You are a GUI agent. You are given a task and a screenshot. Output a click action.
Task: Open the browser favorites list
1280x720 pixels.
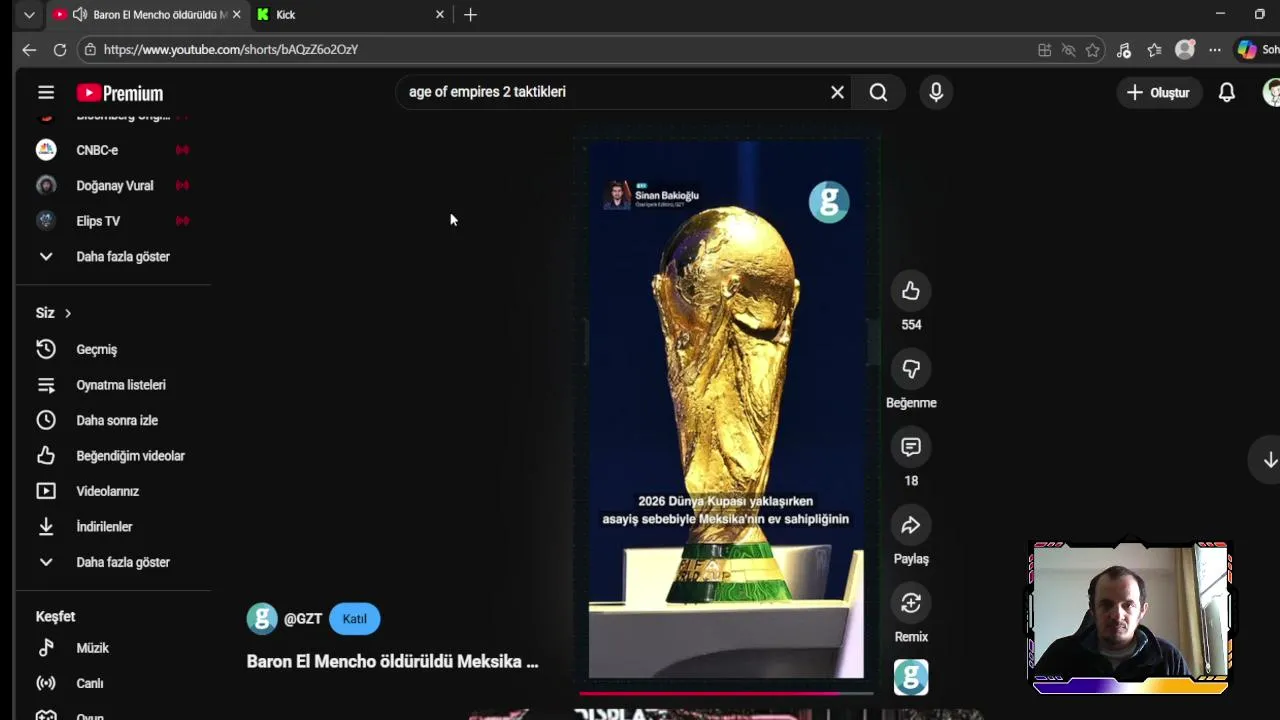point(1154,49)
